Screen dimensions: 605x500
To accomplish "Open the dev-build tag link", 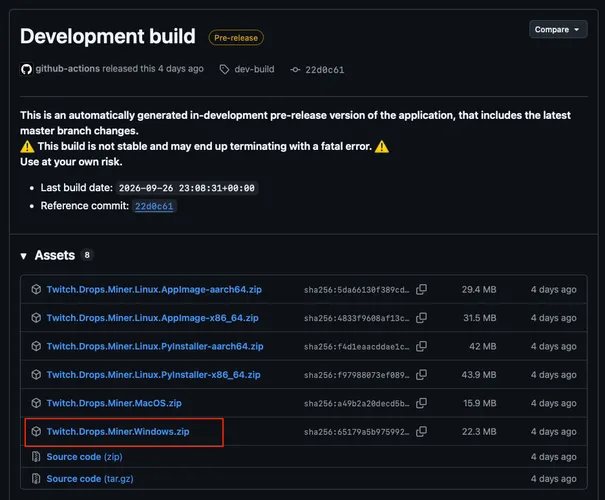I will click(254, 69).
